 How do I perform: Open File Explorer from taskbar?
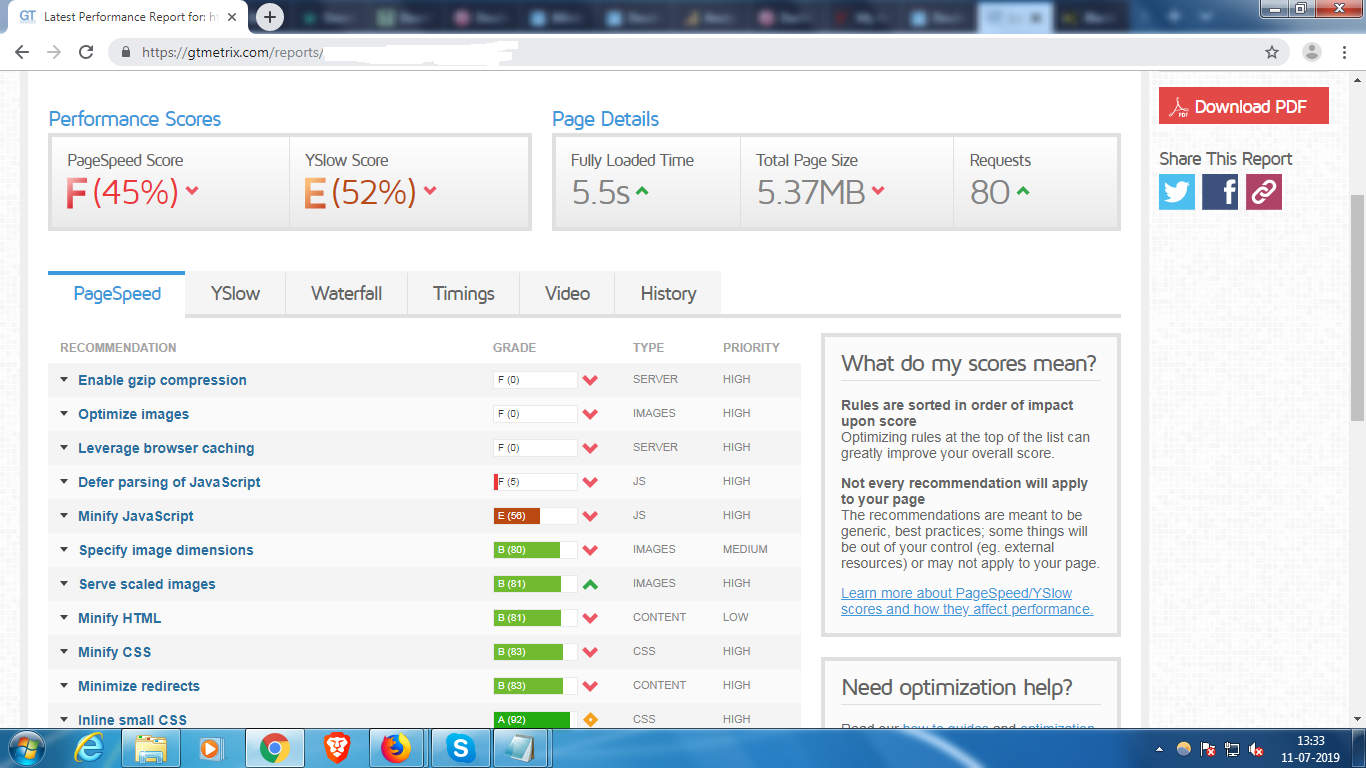[x=151, y=748]
